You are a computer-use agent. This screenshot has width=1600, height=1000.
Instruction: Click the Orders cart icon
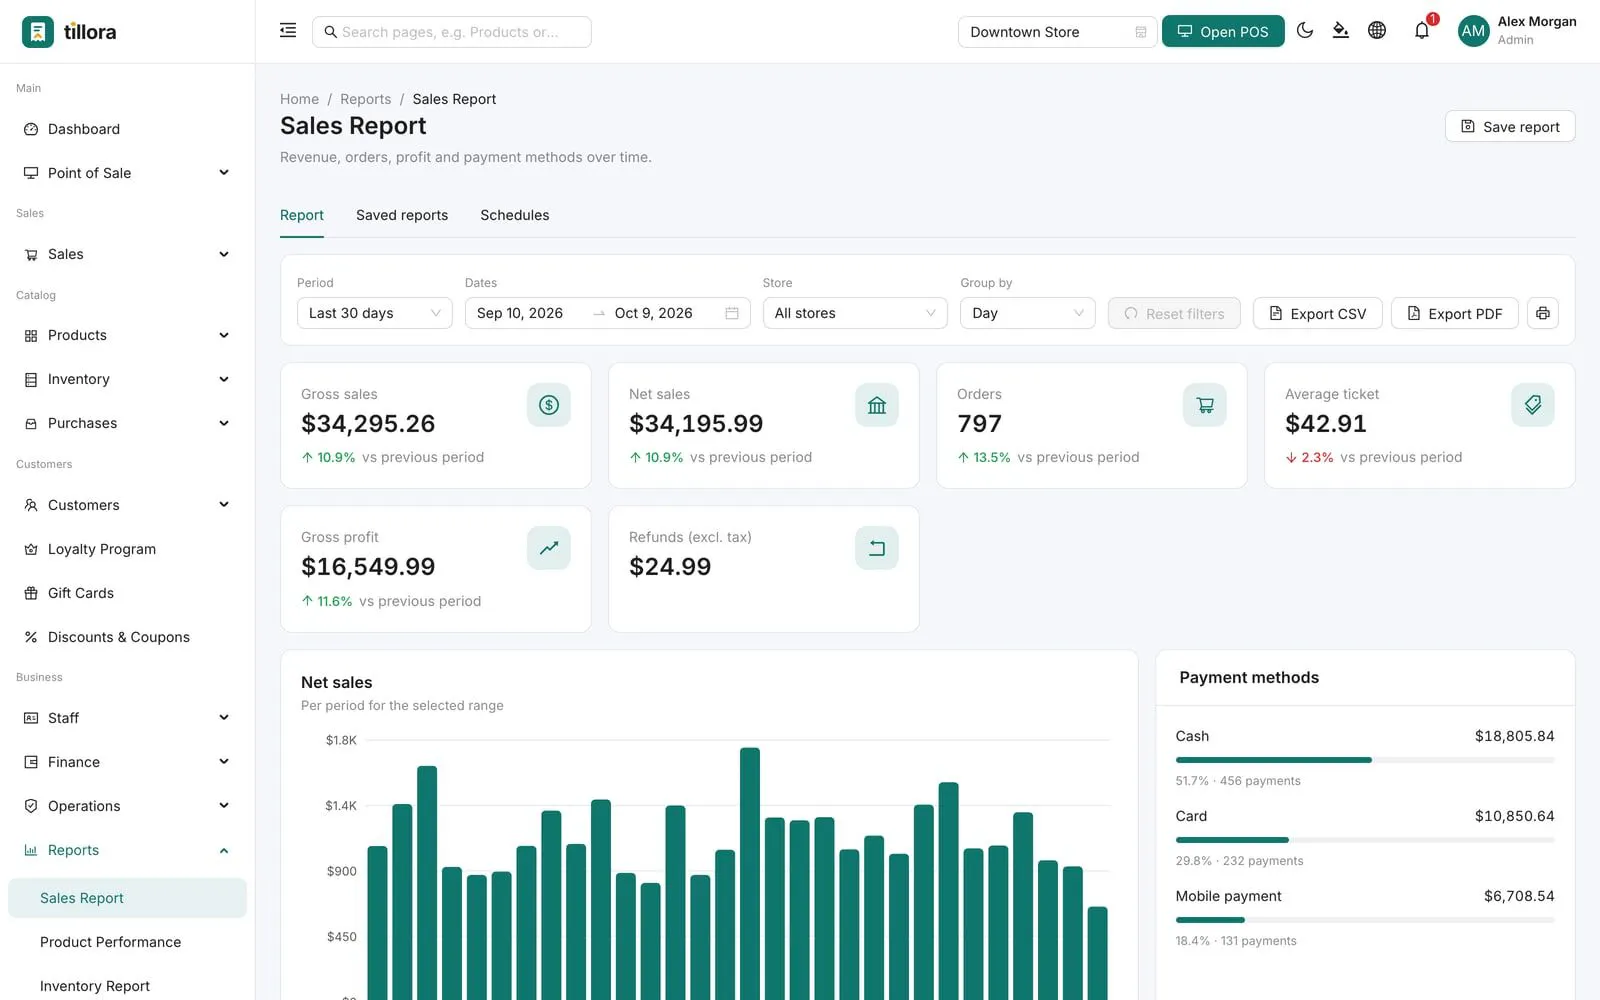1205,405
